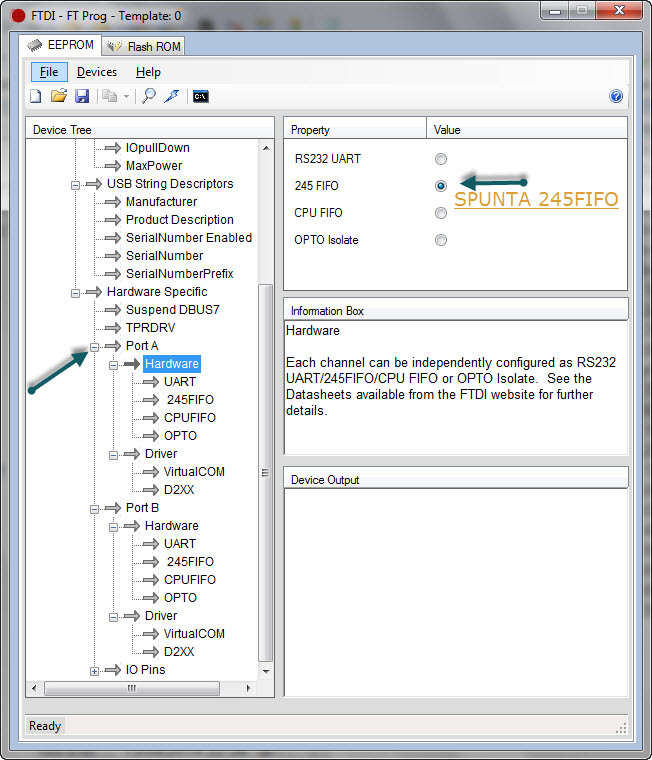Select D2XX under Port A Driver
The height and width of the screenshot is (760, 652).
[x=179, y=490]
